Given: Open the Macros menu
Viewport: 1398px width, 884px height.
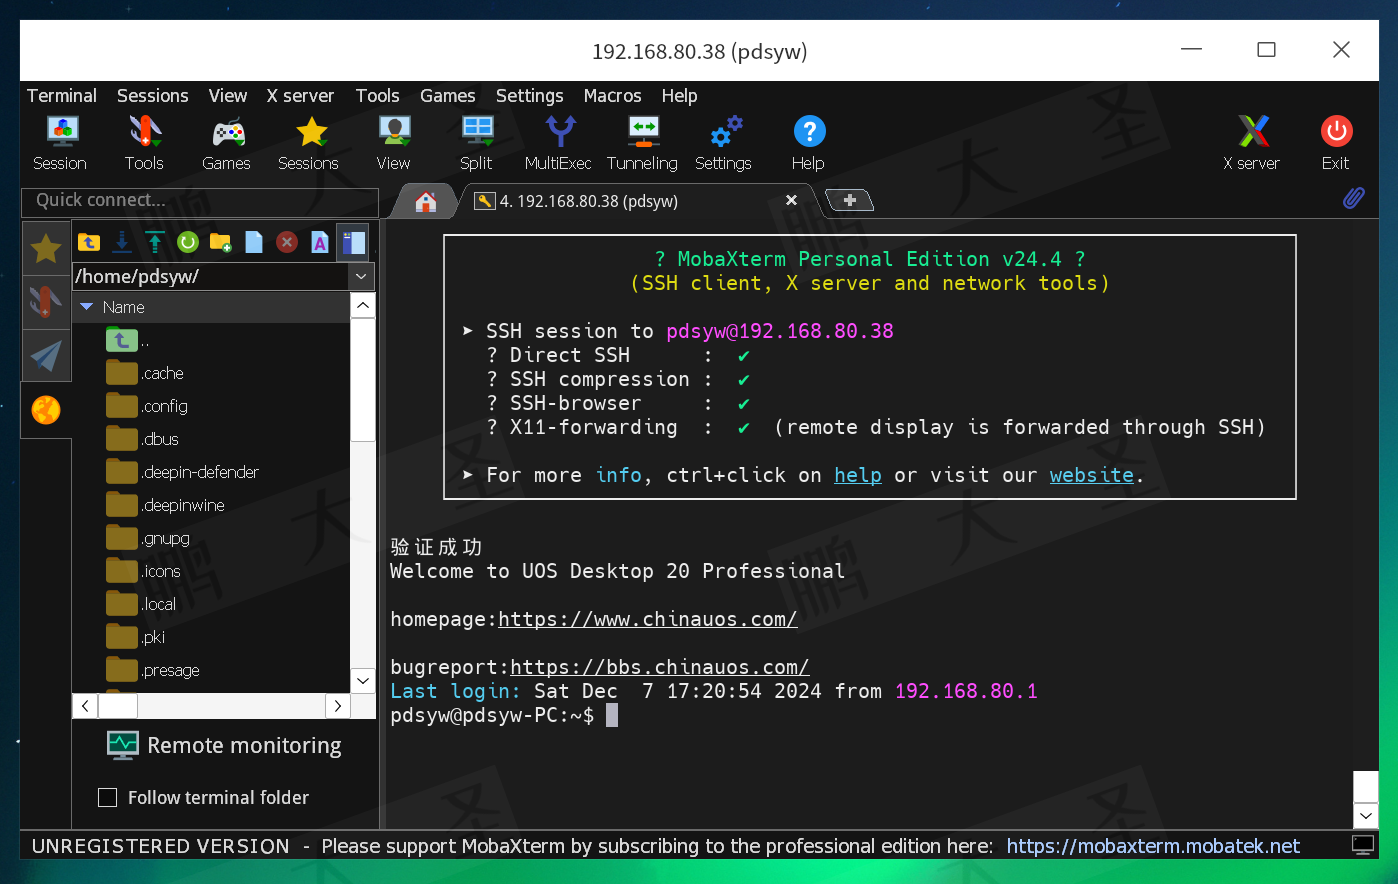Looking at the screenshot, I should click(x=612, y=95).
